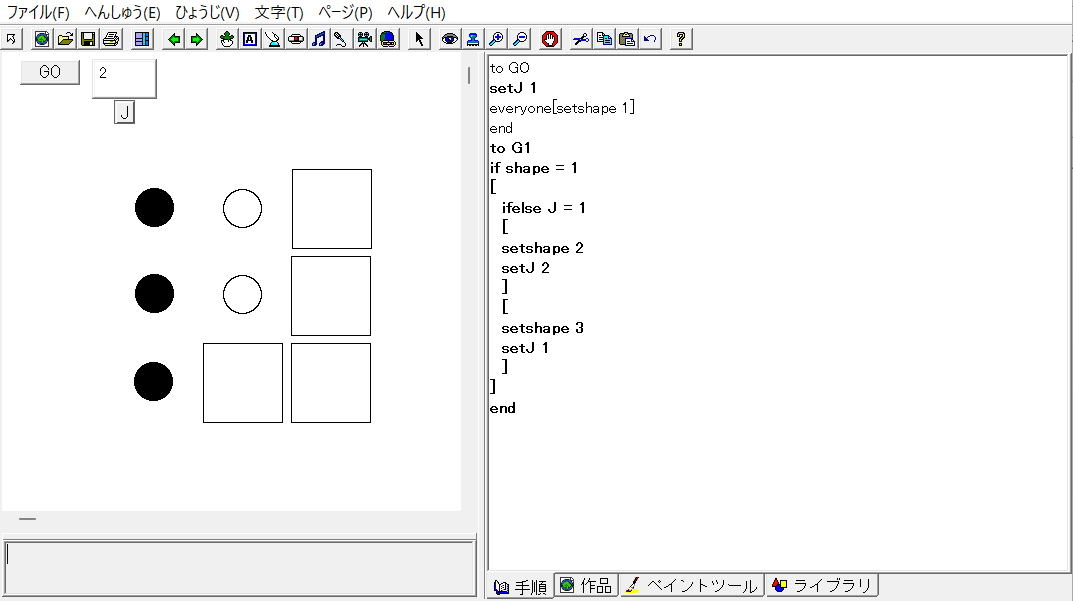Click the 'to G1' procedure line
The height and width of the screenshot is (601, 1073).
click(x=510, y=148)
